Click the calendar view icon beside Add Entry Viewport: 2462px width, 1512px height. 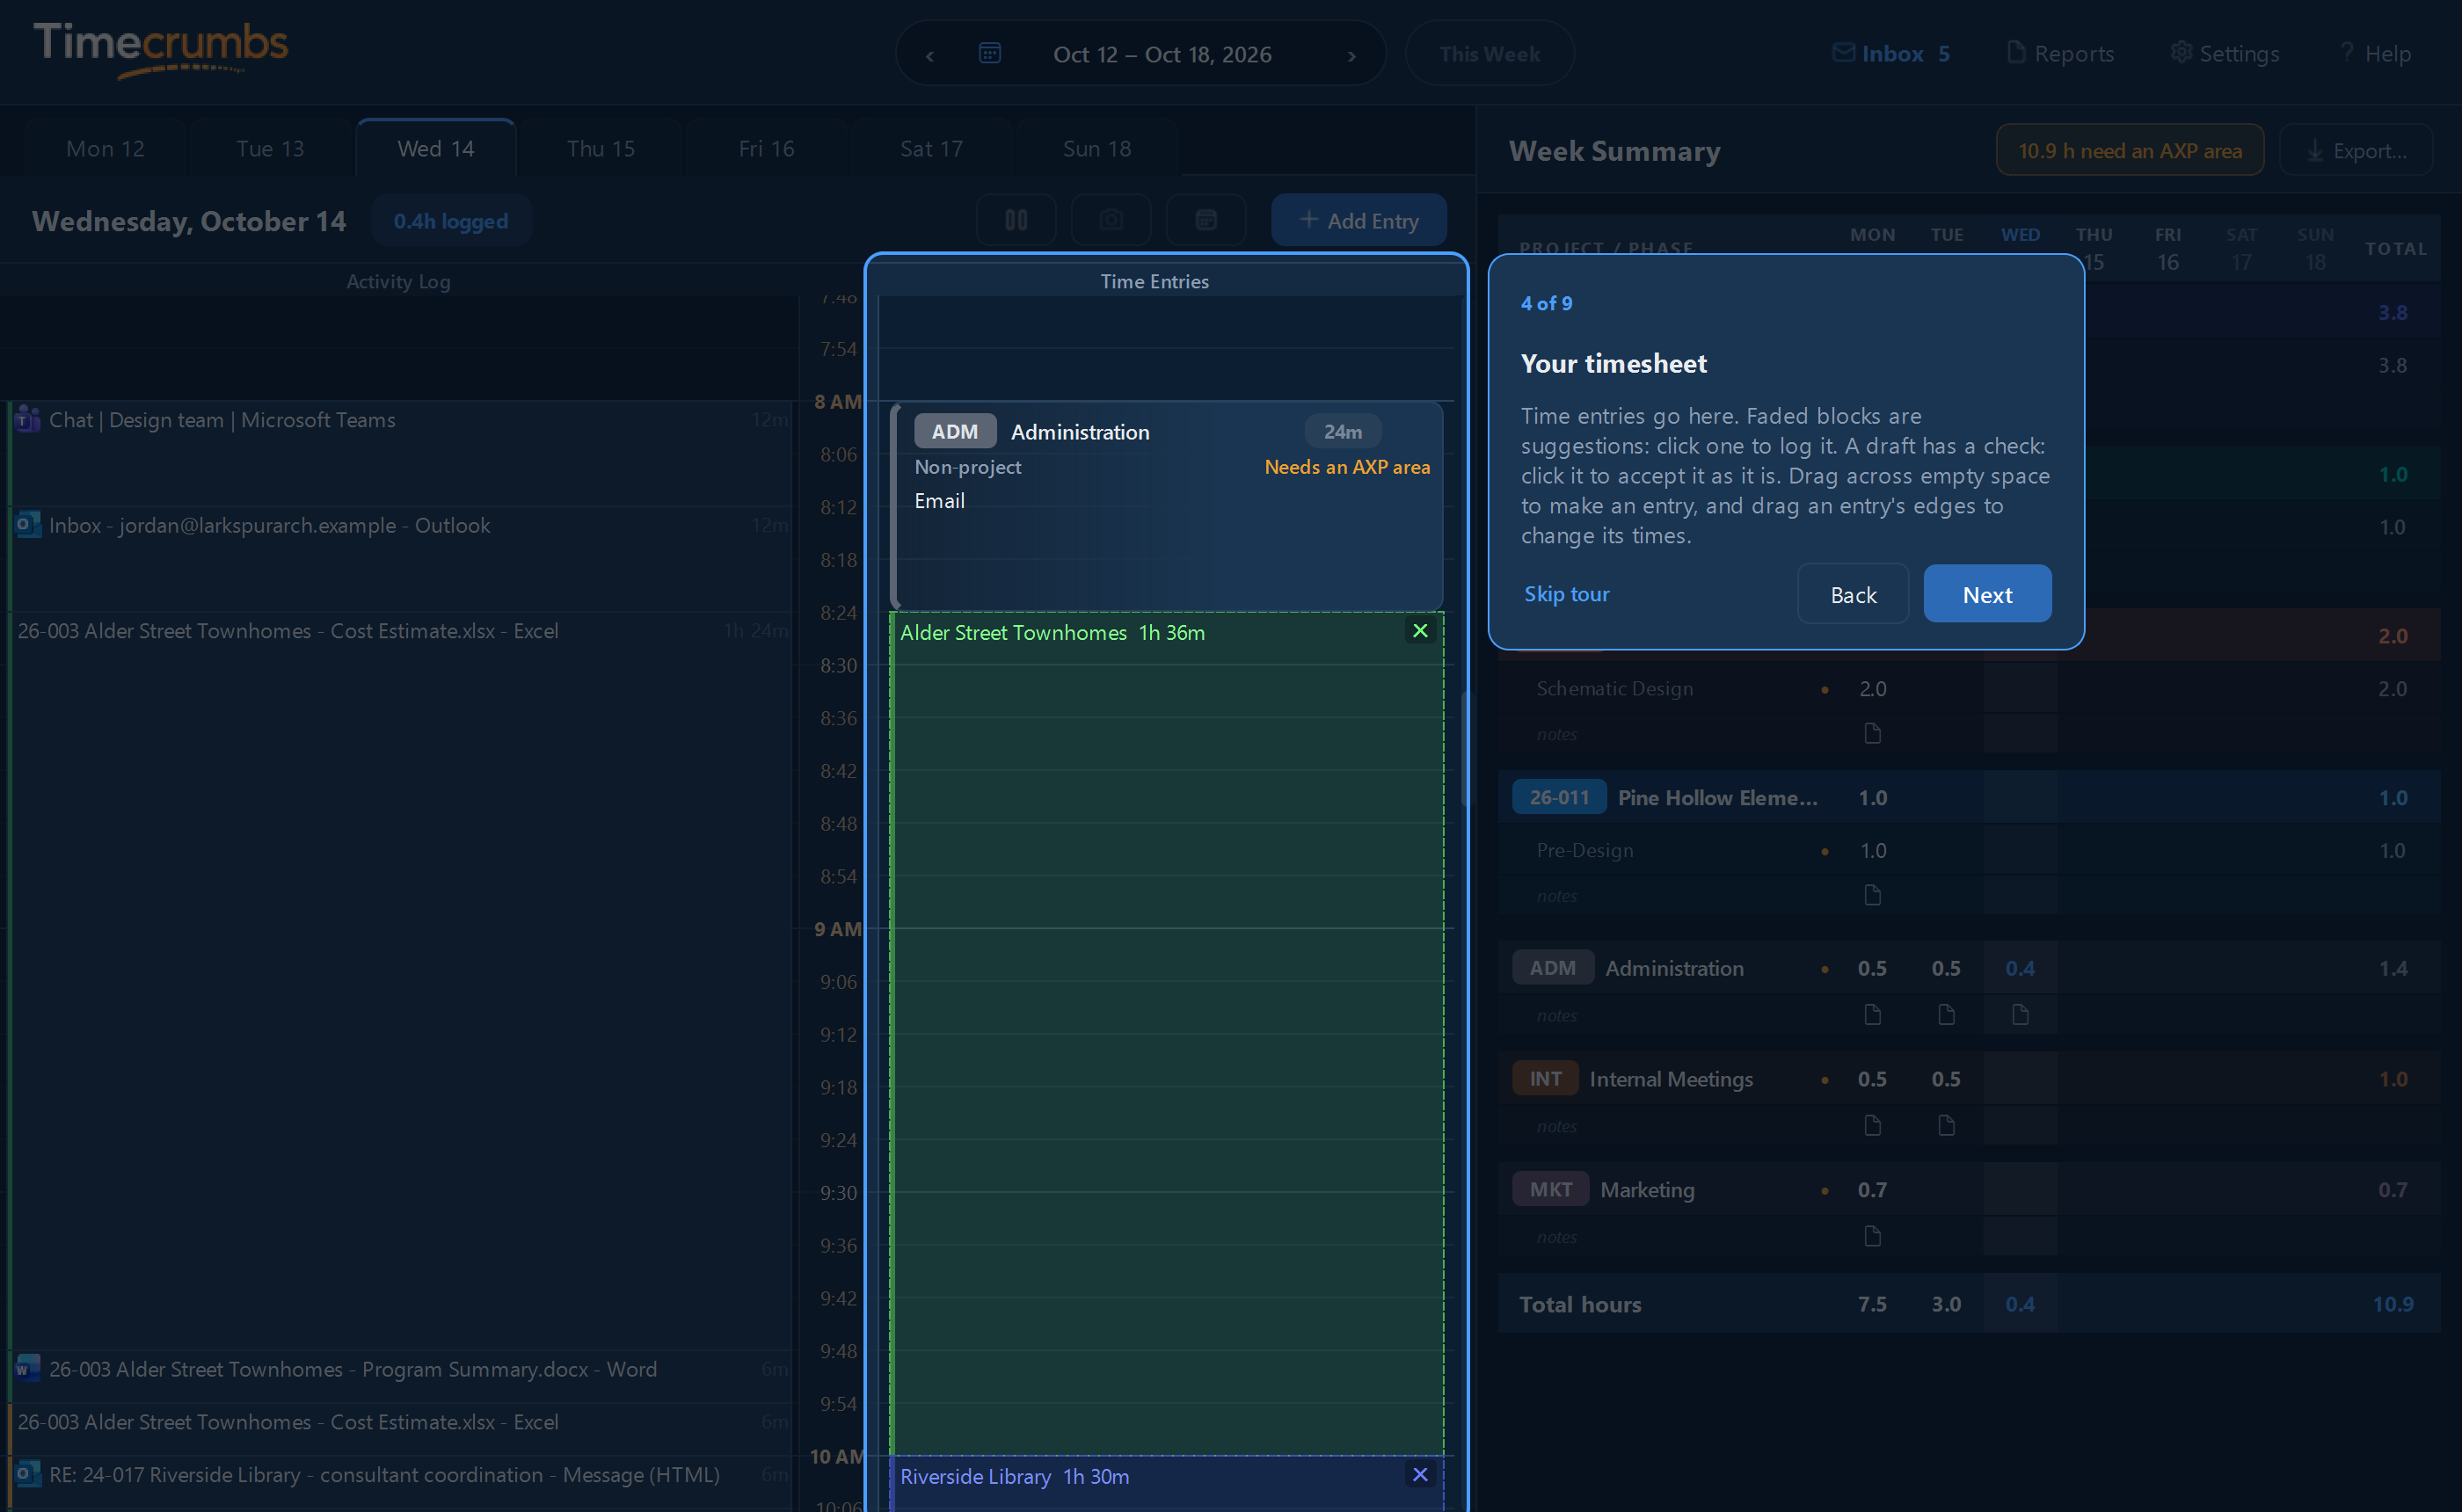(x=1206, y=220)
